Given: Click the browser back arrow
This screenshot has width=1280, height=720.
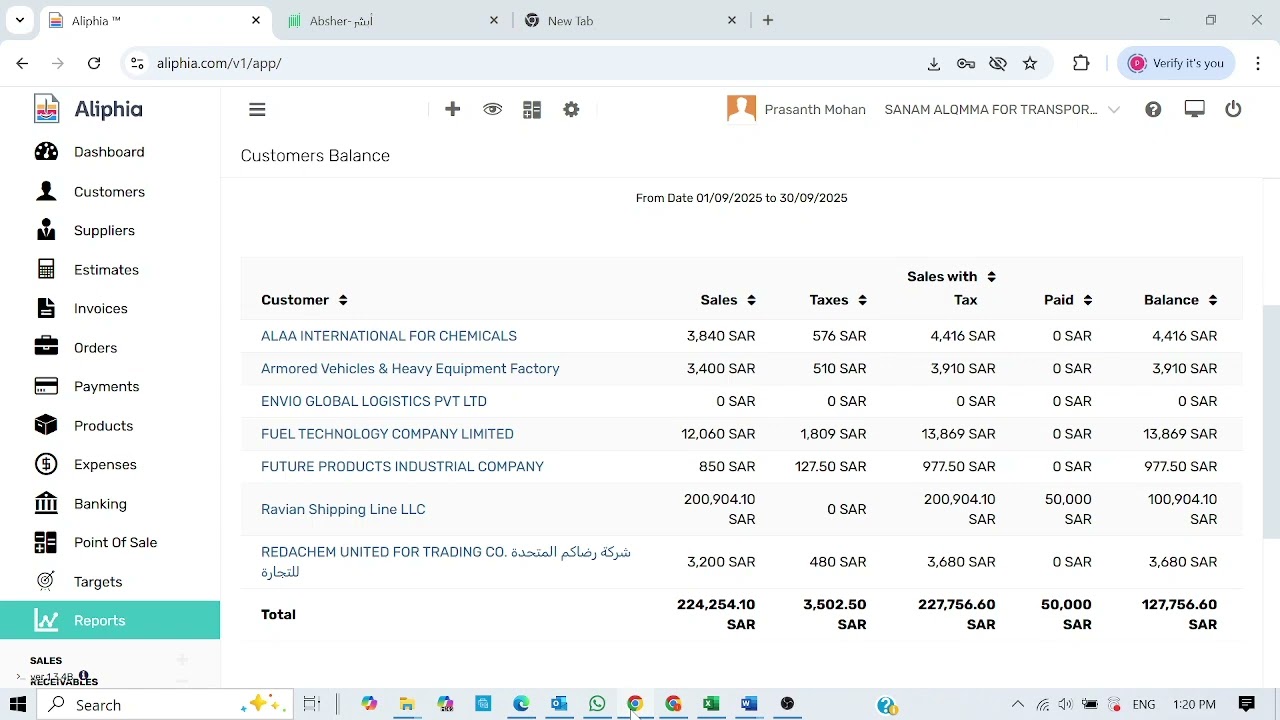Looking at the screenshot, I should (x=22, y=63).
